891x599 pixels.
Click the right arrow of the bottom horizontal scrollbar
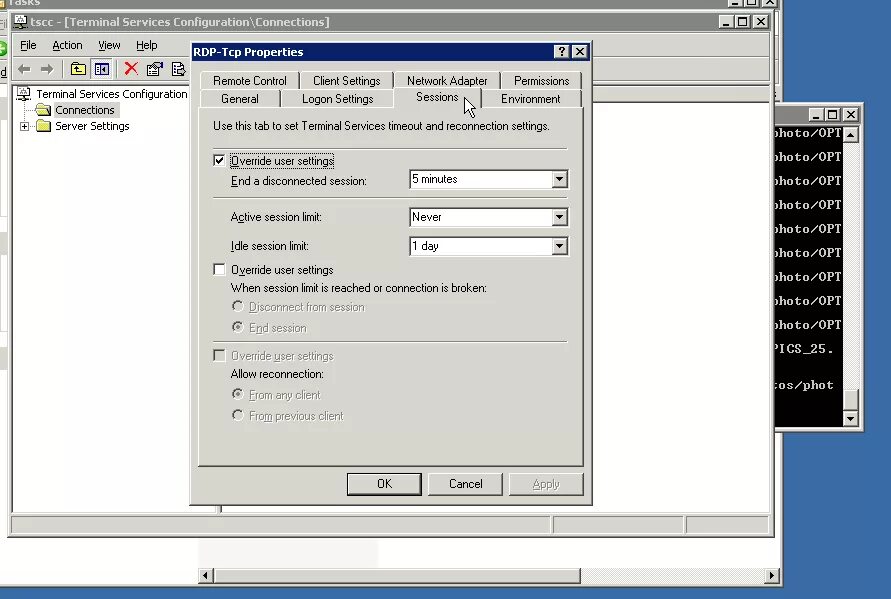point(771,575)
